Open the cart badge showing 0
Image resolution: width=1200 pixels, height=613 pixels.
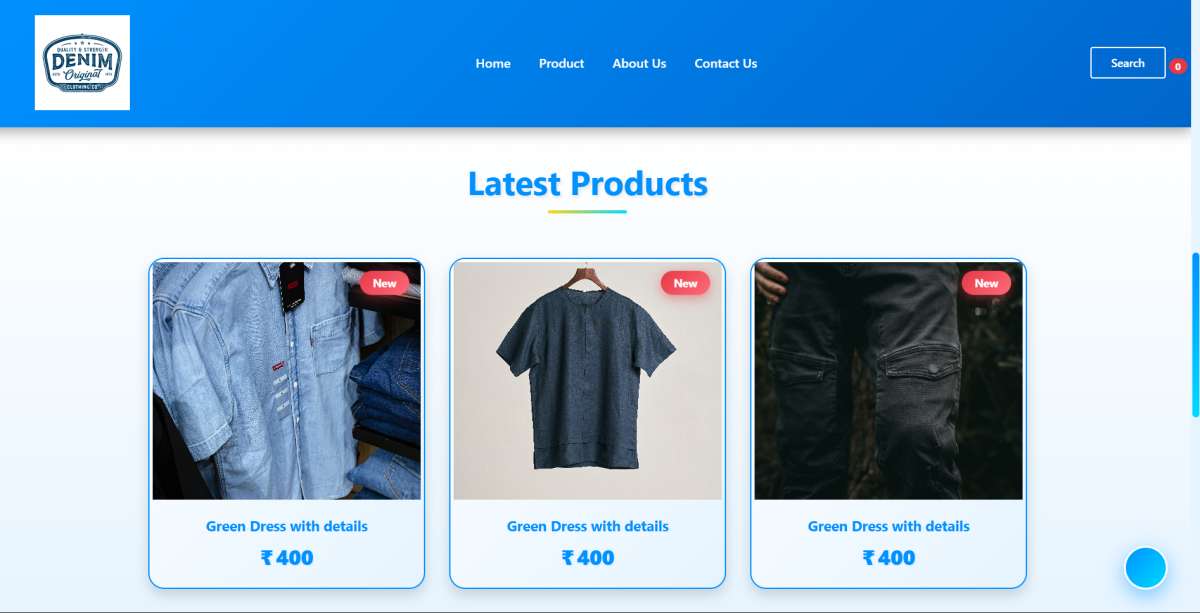pos(1178,66)
